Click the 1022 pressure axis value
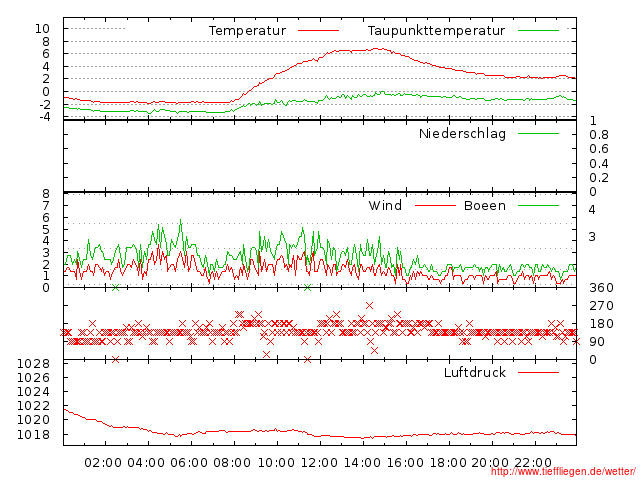The image size is (640, 480). click(x=33, y=406)
